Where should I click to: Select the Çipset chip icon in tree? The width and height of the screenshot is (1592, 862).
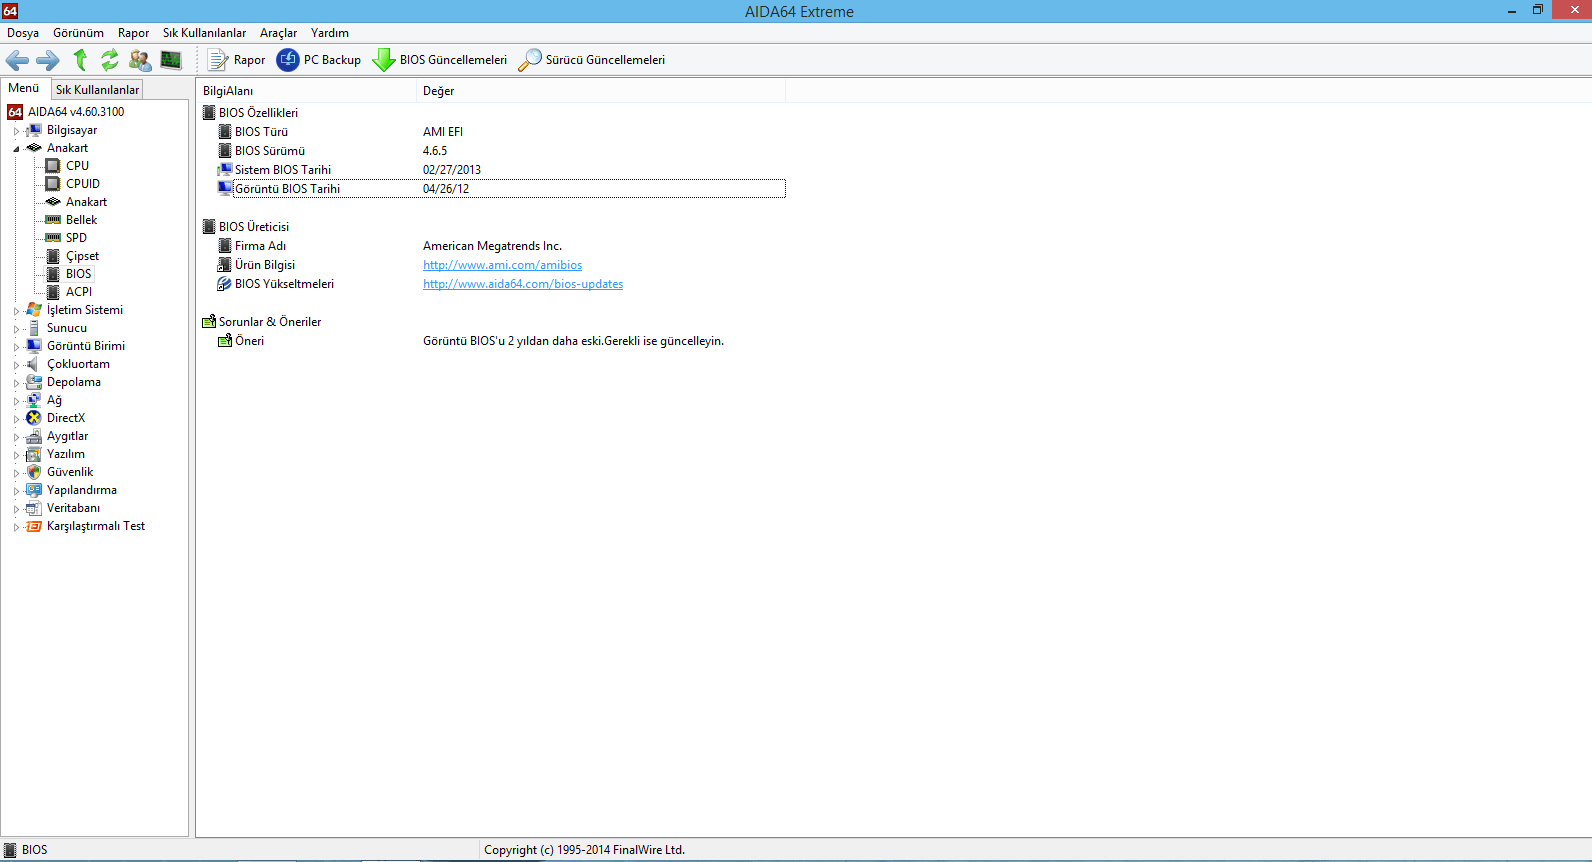[x=54, y=256]
